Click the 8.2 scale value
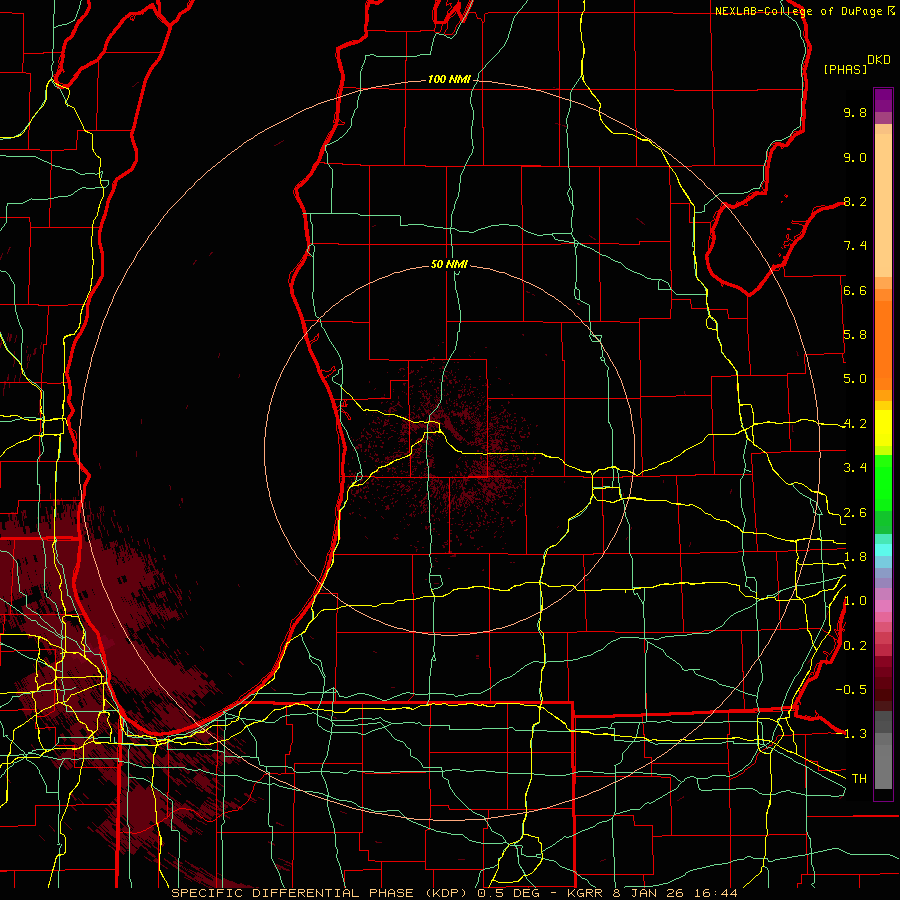The image size is (900, 900). coord(855,201)
